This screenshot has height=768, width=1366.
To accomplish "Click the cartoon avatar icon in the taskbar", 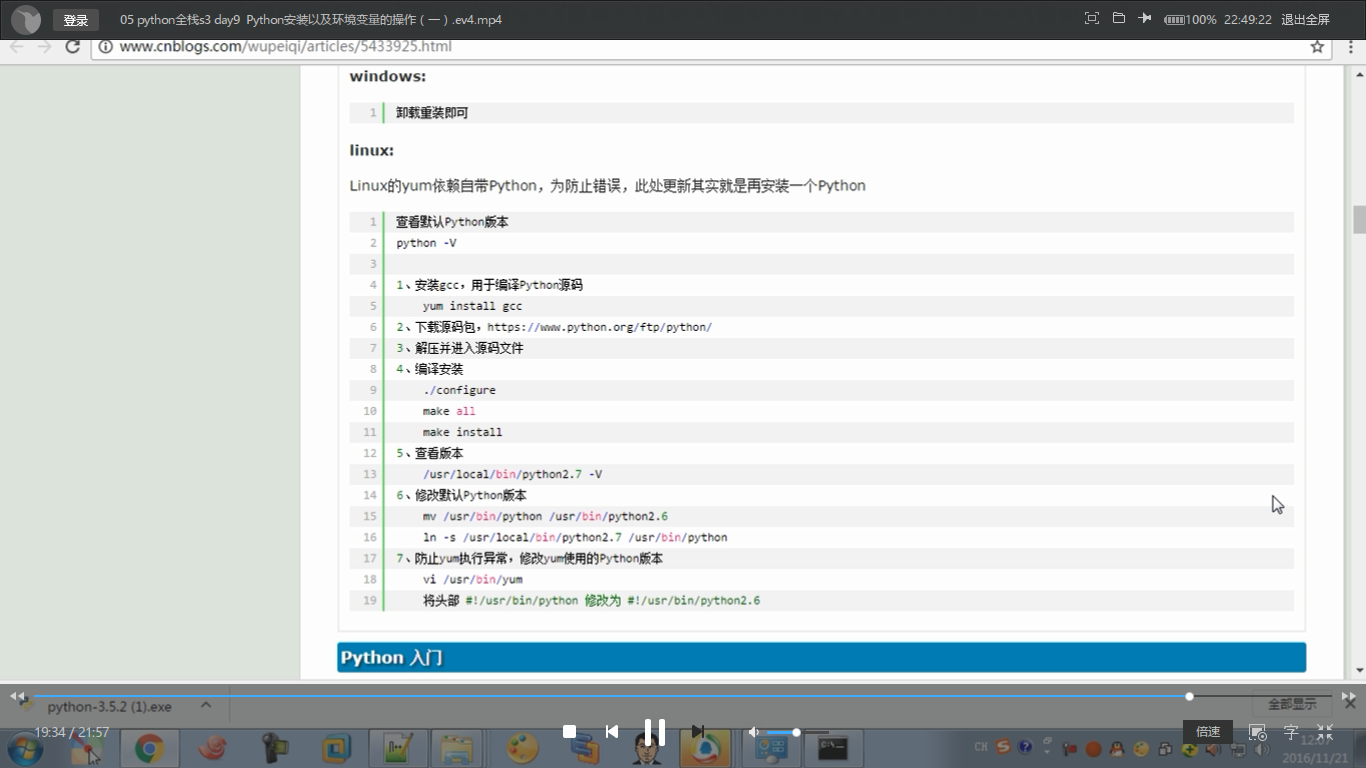I will point(646,750).
